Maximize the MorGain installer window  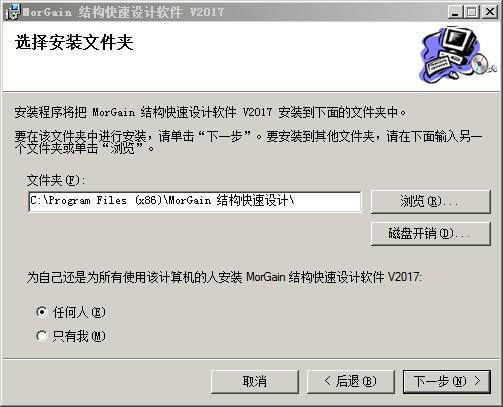[x=471, y=12]
